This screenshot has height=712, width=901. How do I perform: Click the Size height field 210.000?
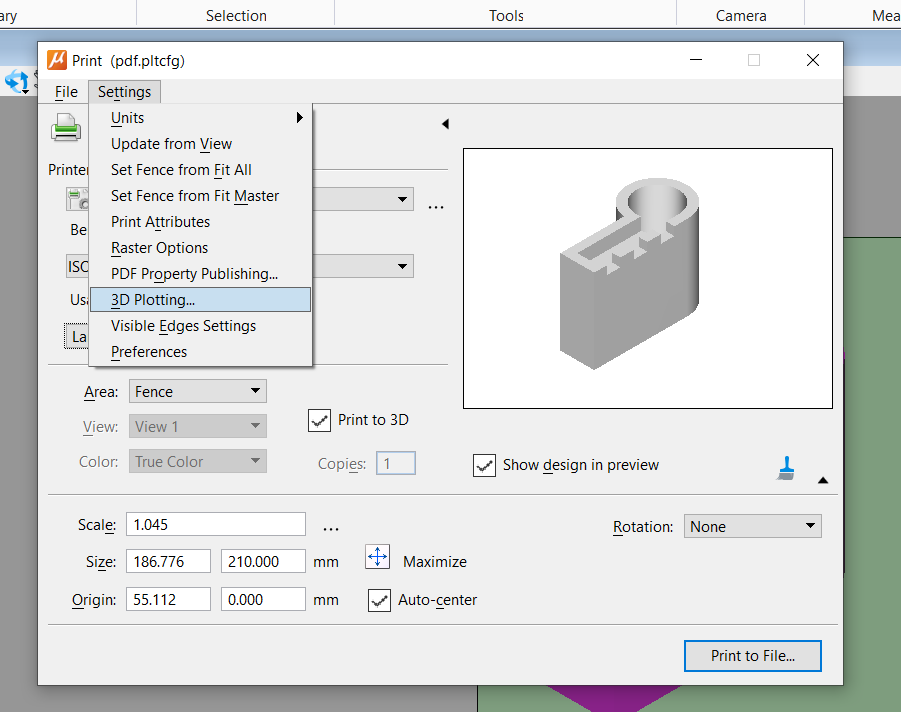pos(263,561)
